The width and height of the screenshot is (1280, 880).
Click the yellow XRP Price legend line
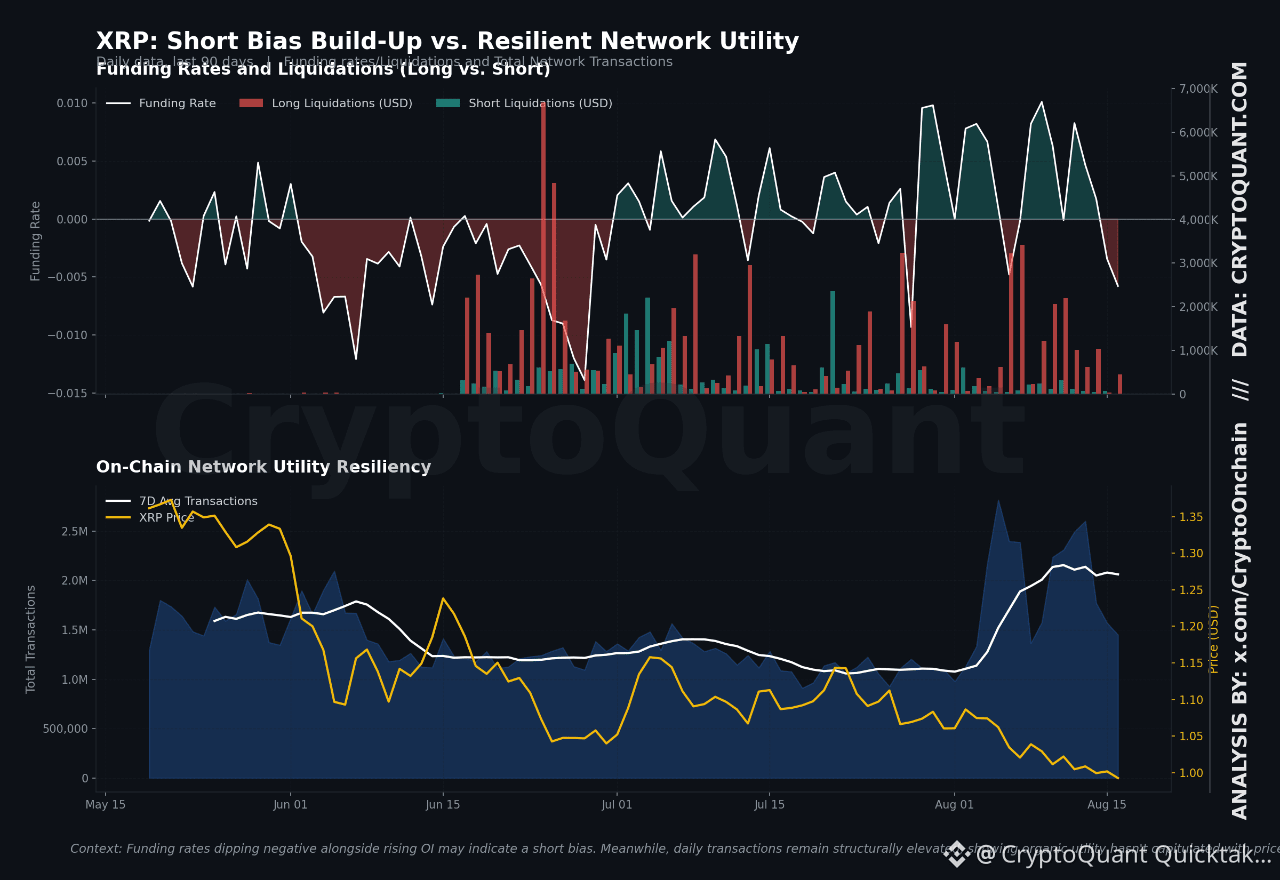click(x=118, y=517)
